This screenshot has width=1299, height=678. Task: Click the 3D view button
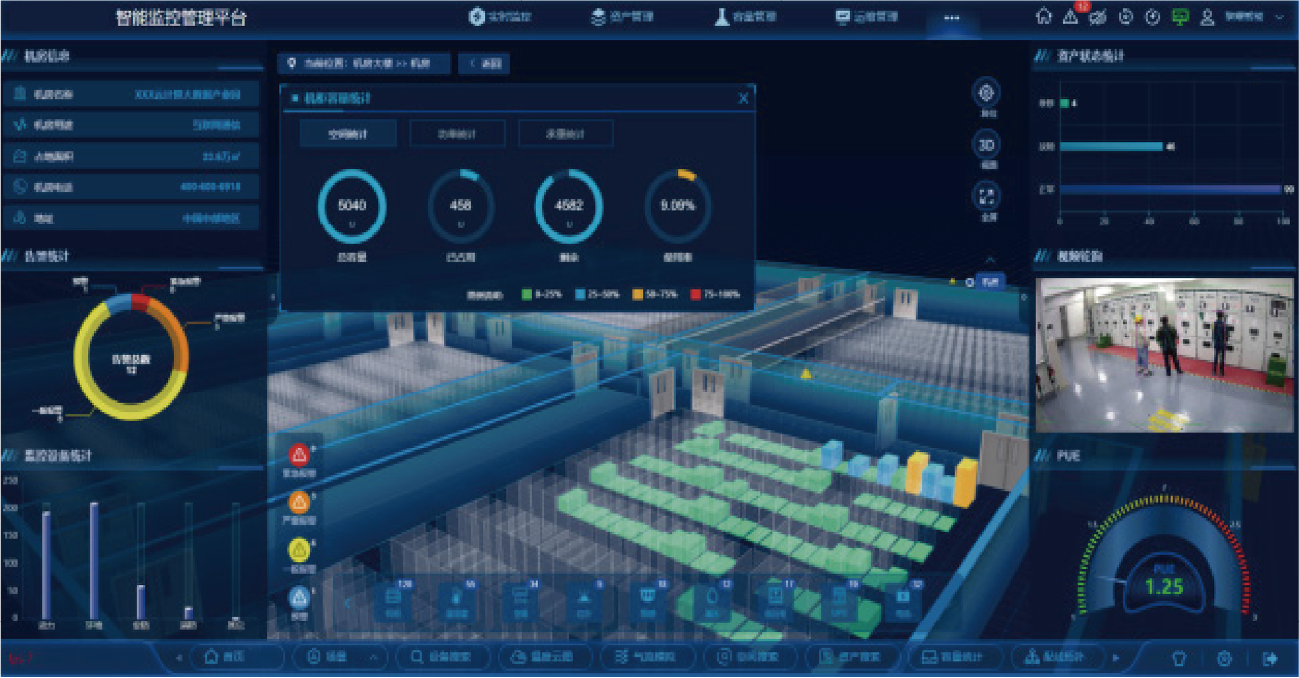point(987,145)
